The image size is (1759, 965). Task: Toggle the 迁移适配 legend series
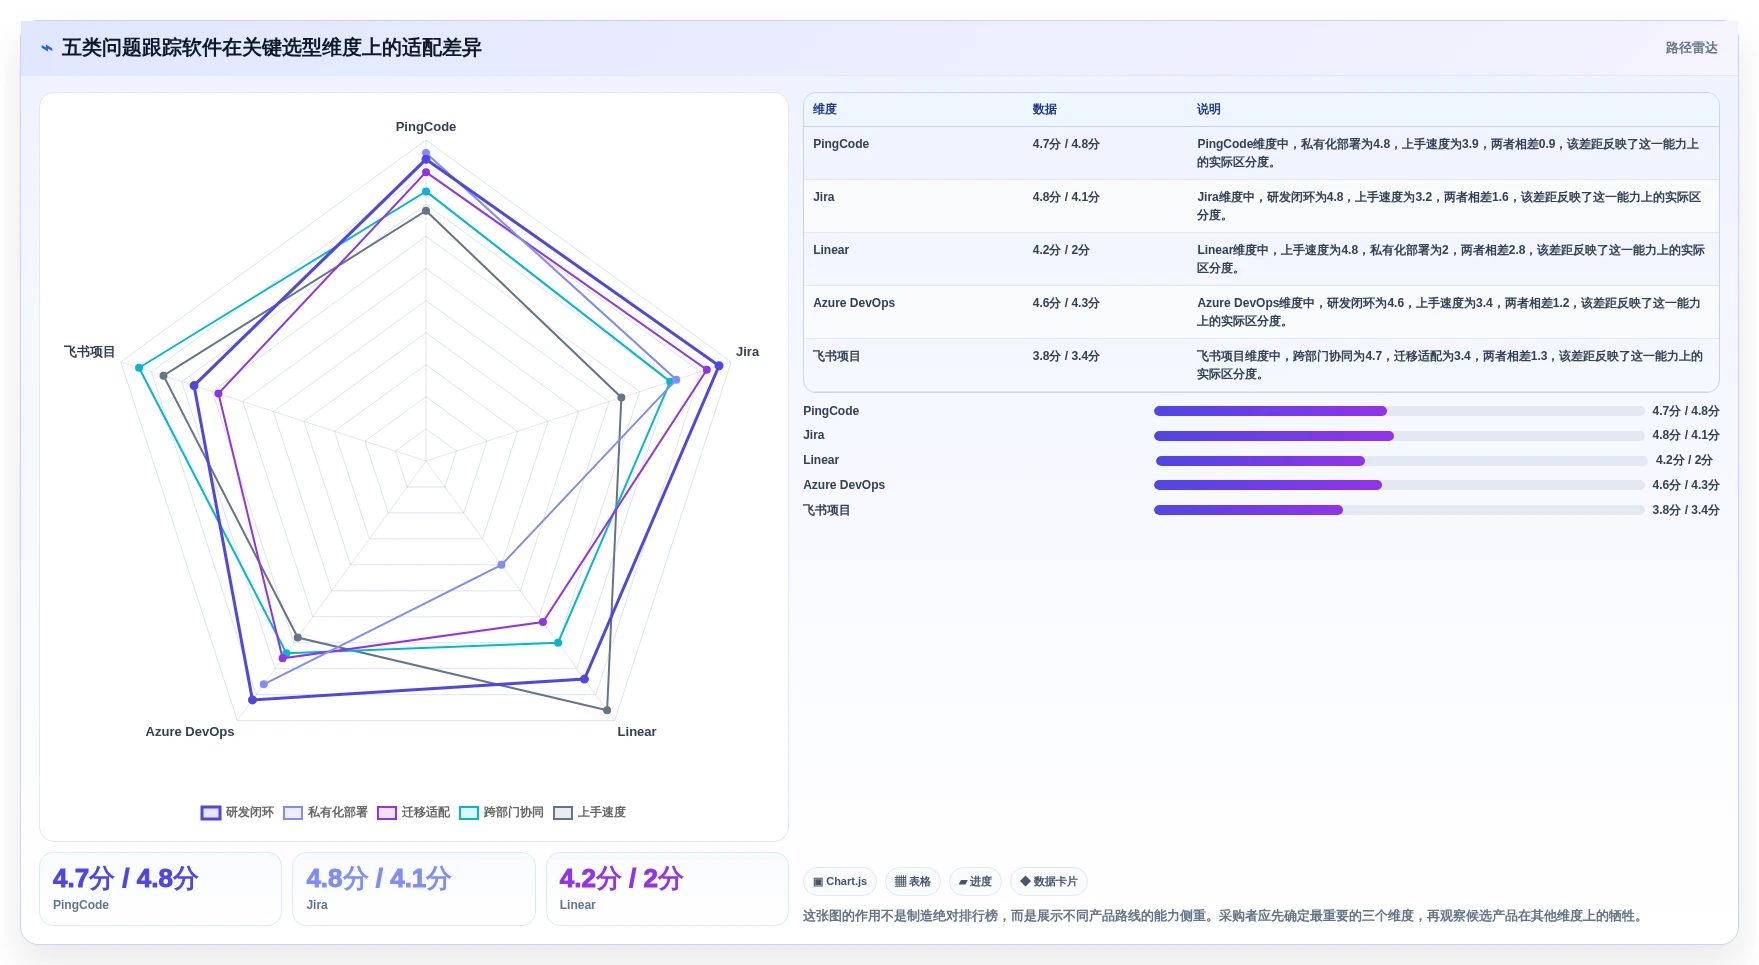pyautogui.click(x=413, y=812)
